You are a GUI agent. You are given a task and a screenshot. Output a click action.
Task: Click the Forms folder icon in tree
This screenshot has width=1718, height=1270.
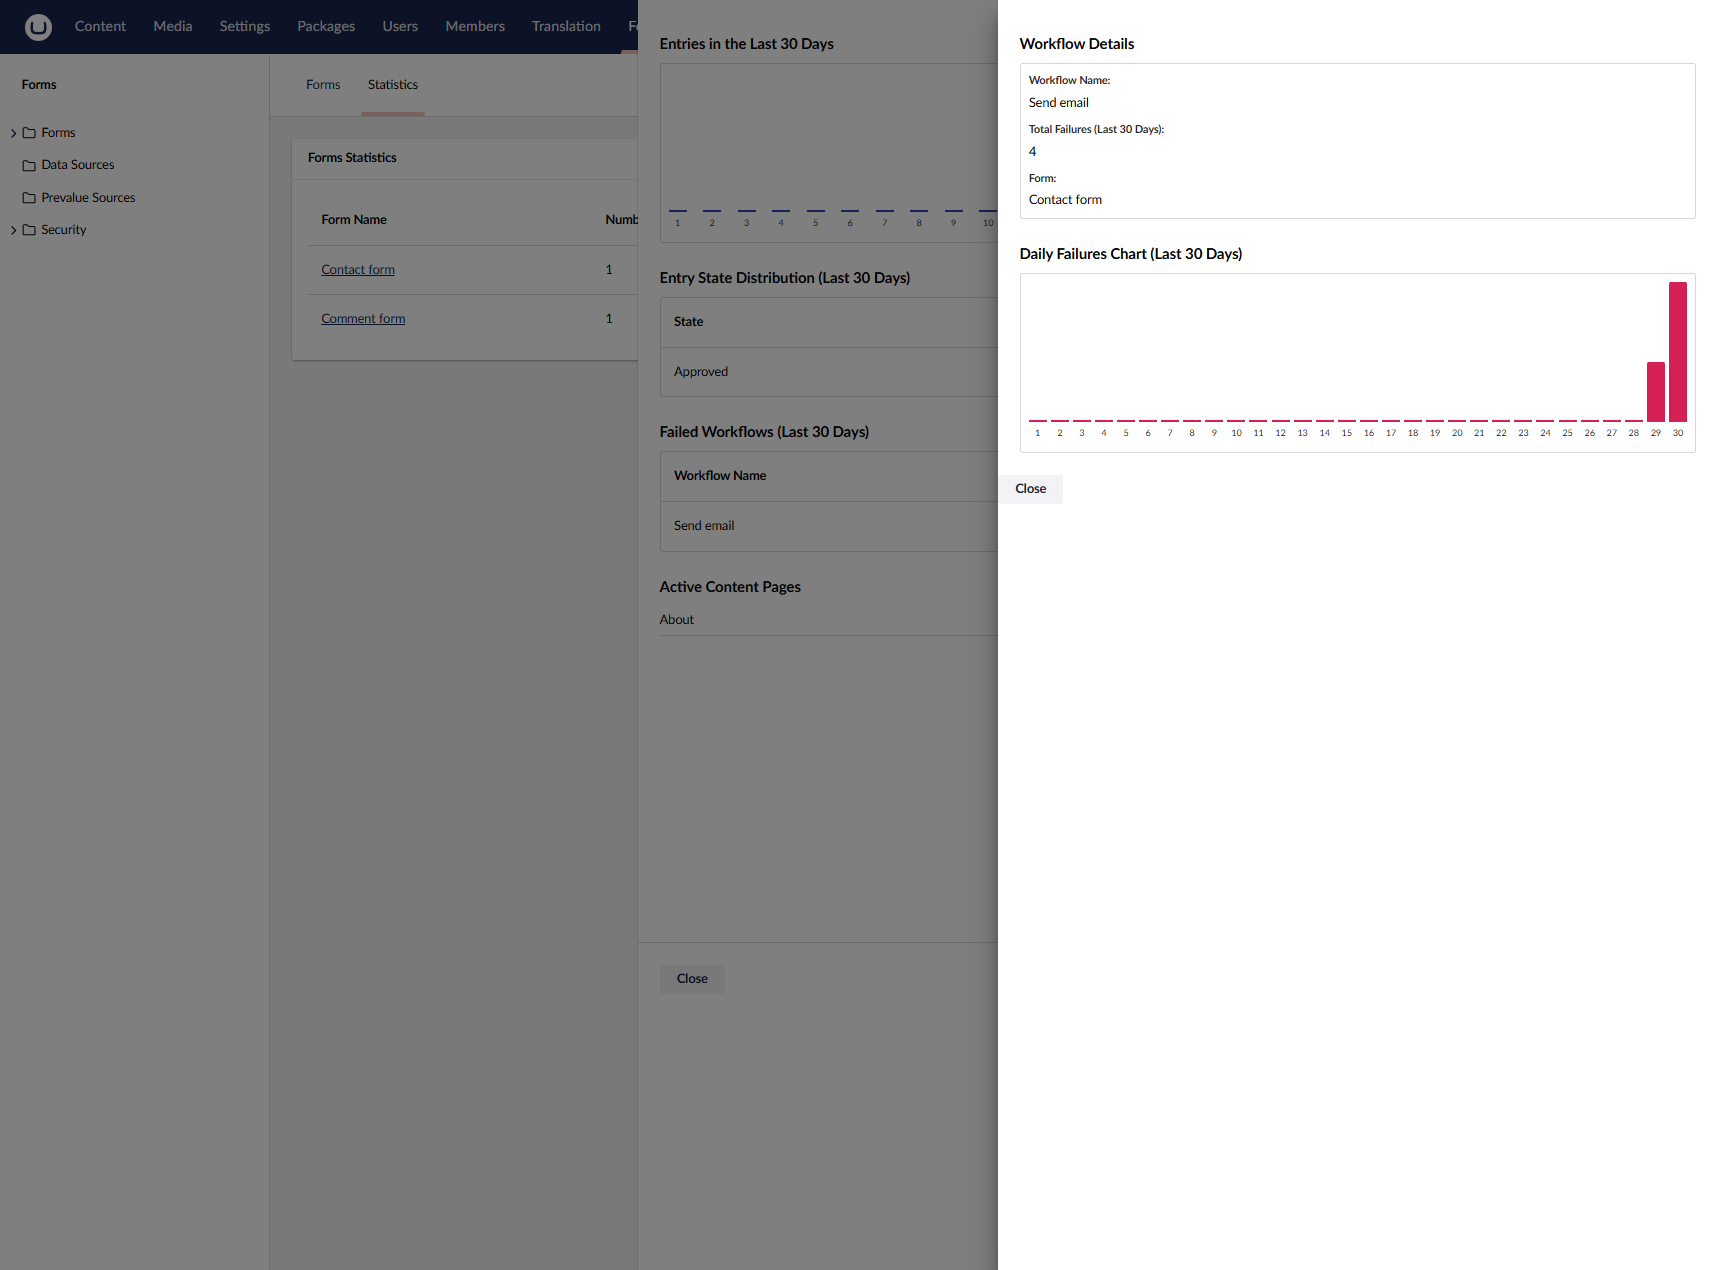click(x=29, y=133)
